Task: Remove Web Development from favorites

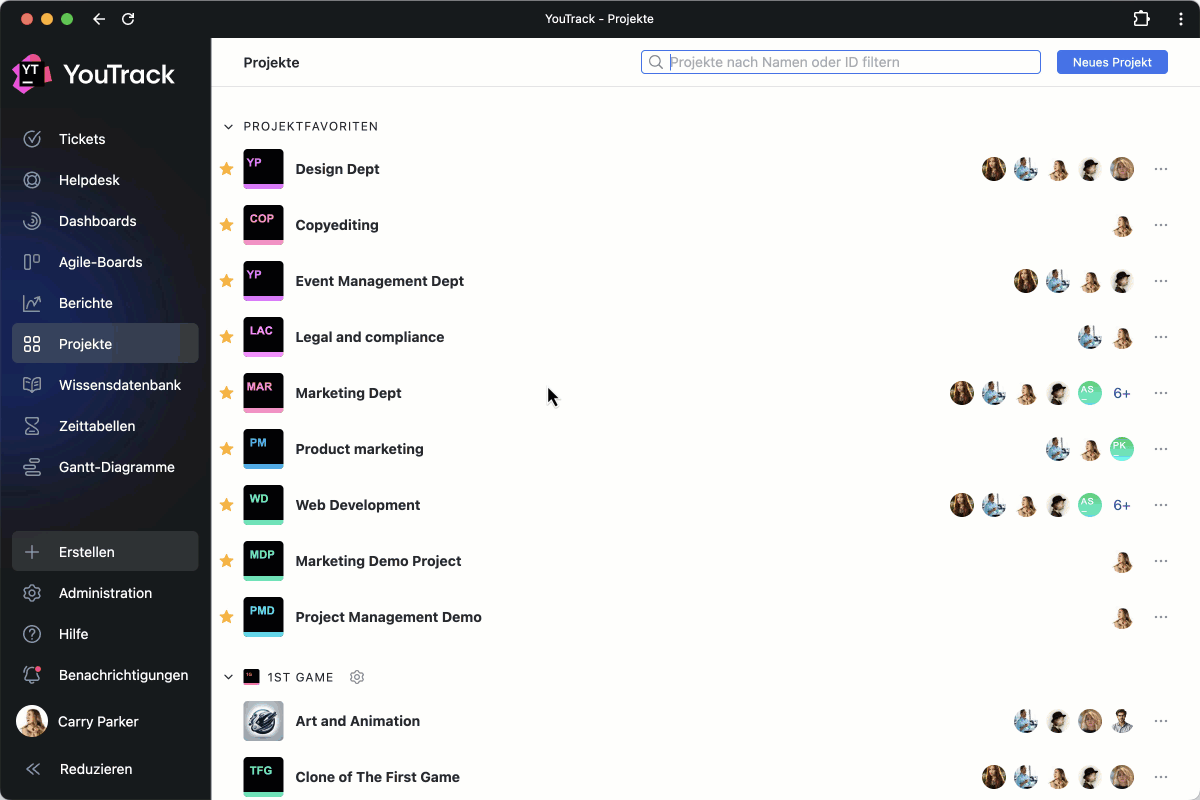Action: 227,505
